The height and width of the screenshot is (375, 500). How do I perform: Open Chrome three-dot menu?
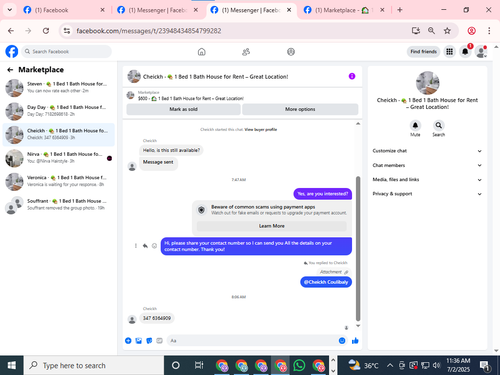[x=489, y=31]
